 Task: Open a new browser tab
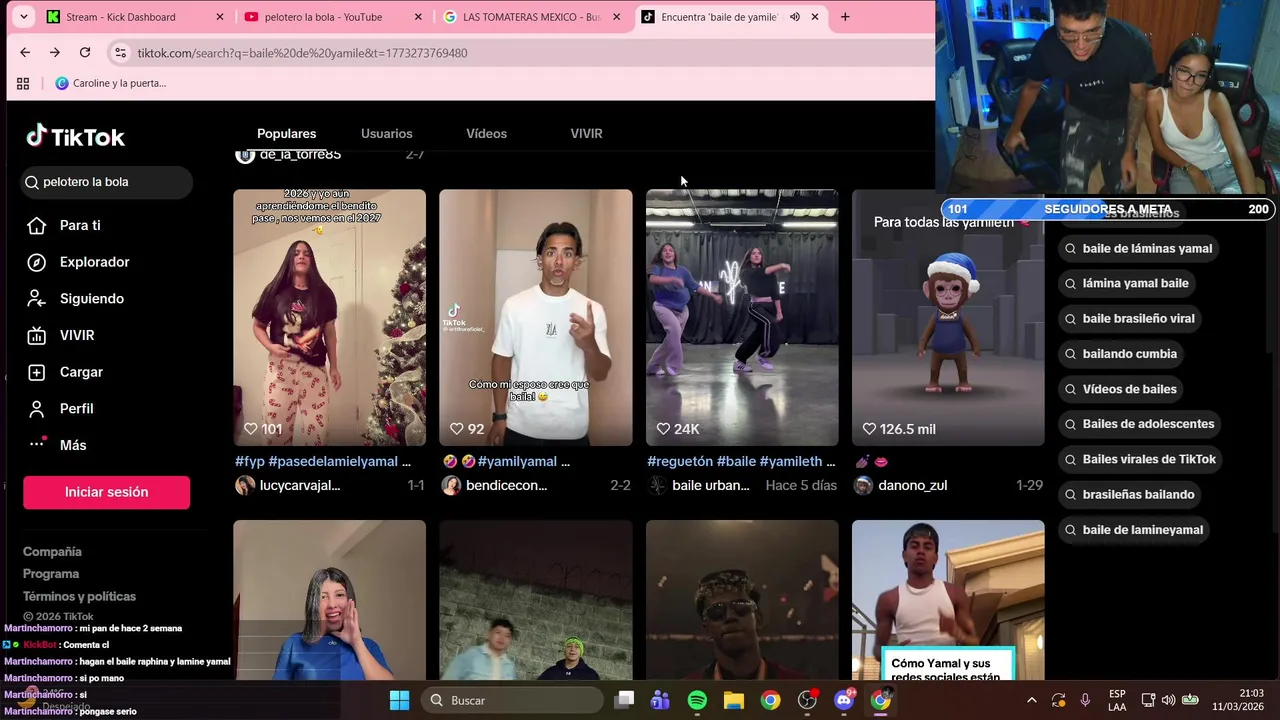click(x=845, y=17)
